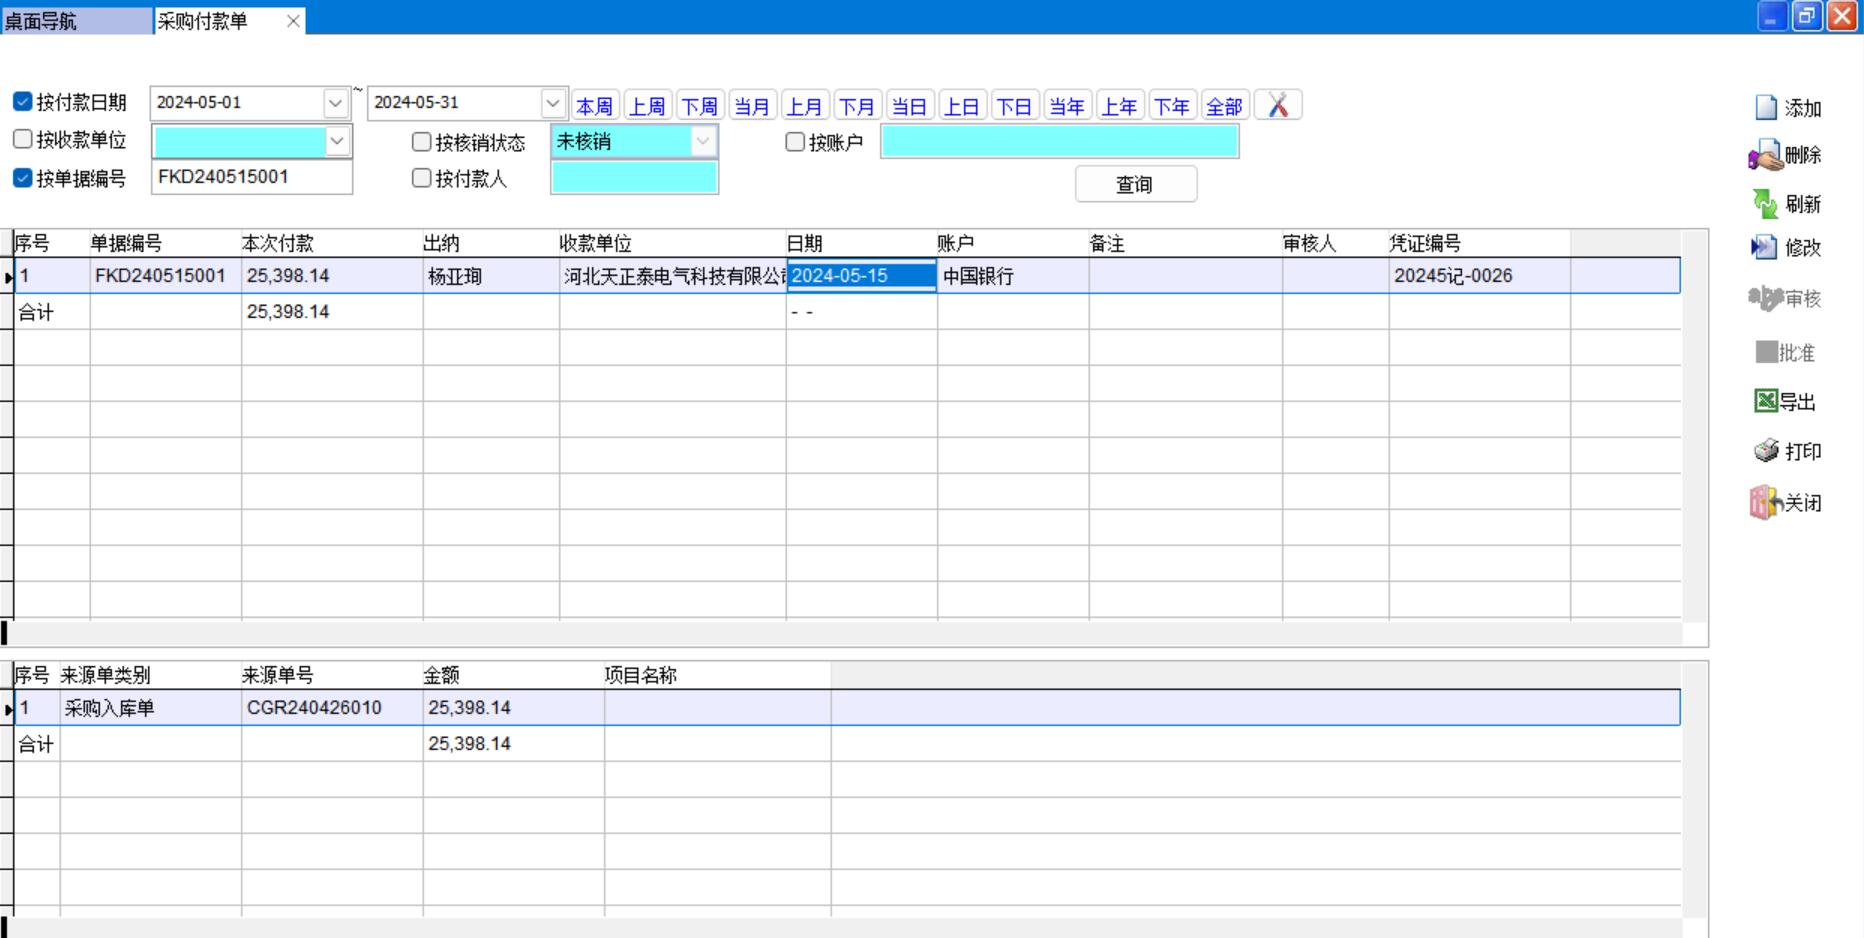Open the 未核销 status dropdown
The image size is (1864, 938).
(703, 142)
